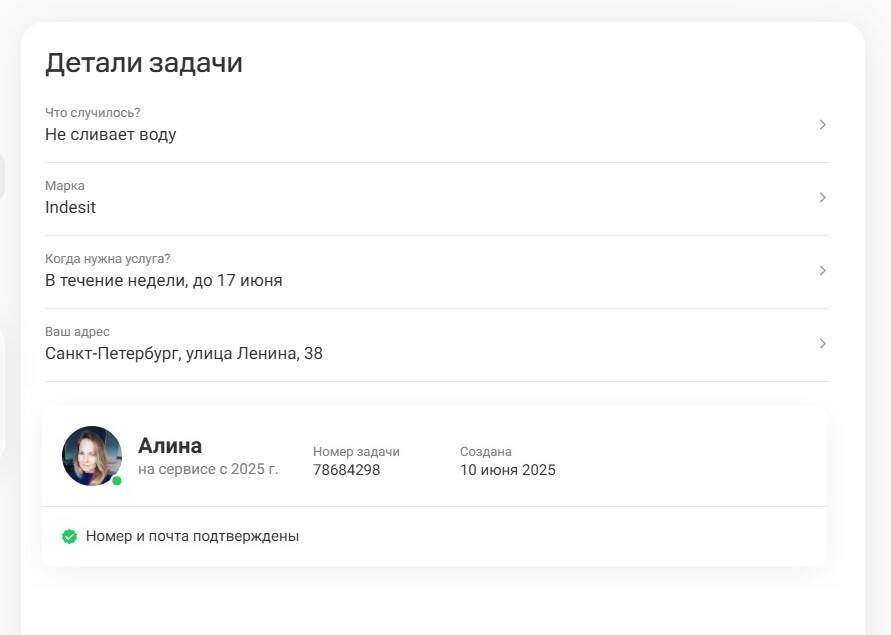Click the task number 78684298
This screenshot has height=635, width=891.
coord(346,470)
